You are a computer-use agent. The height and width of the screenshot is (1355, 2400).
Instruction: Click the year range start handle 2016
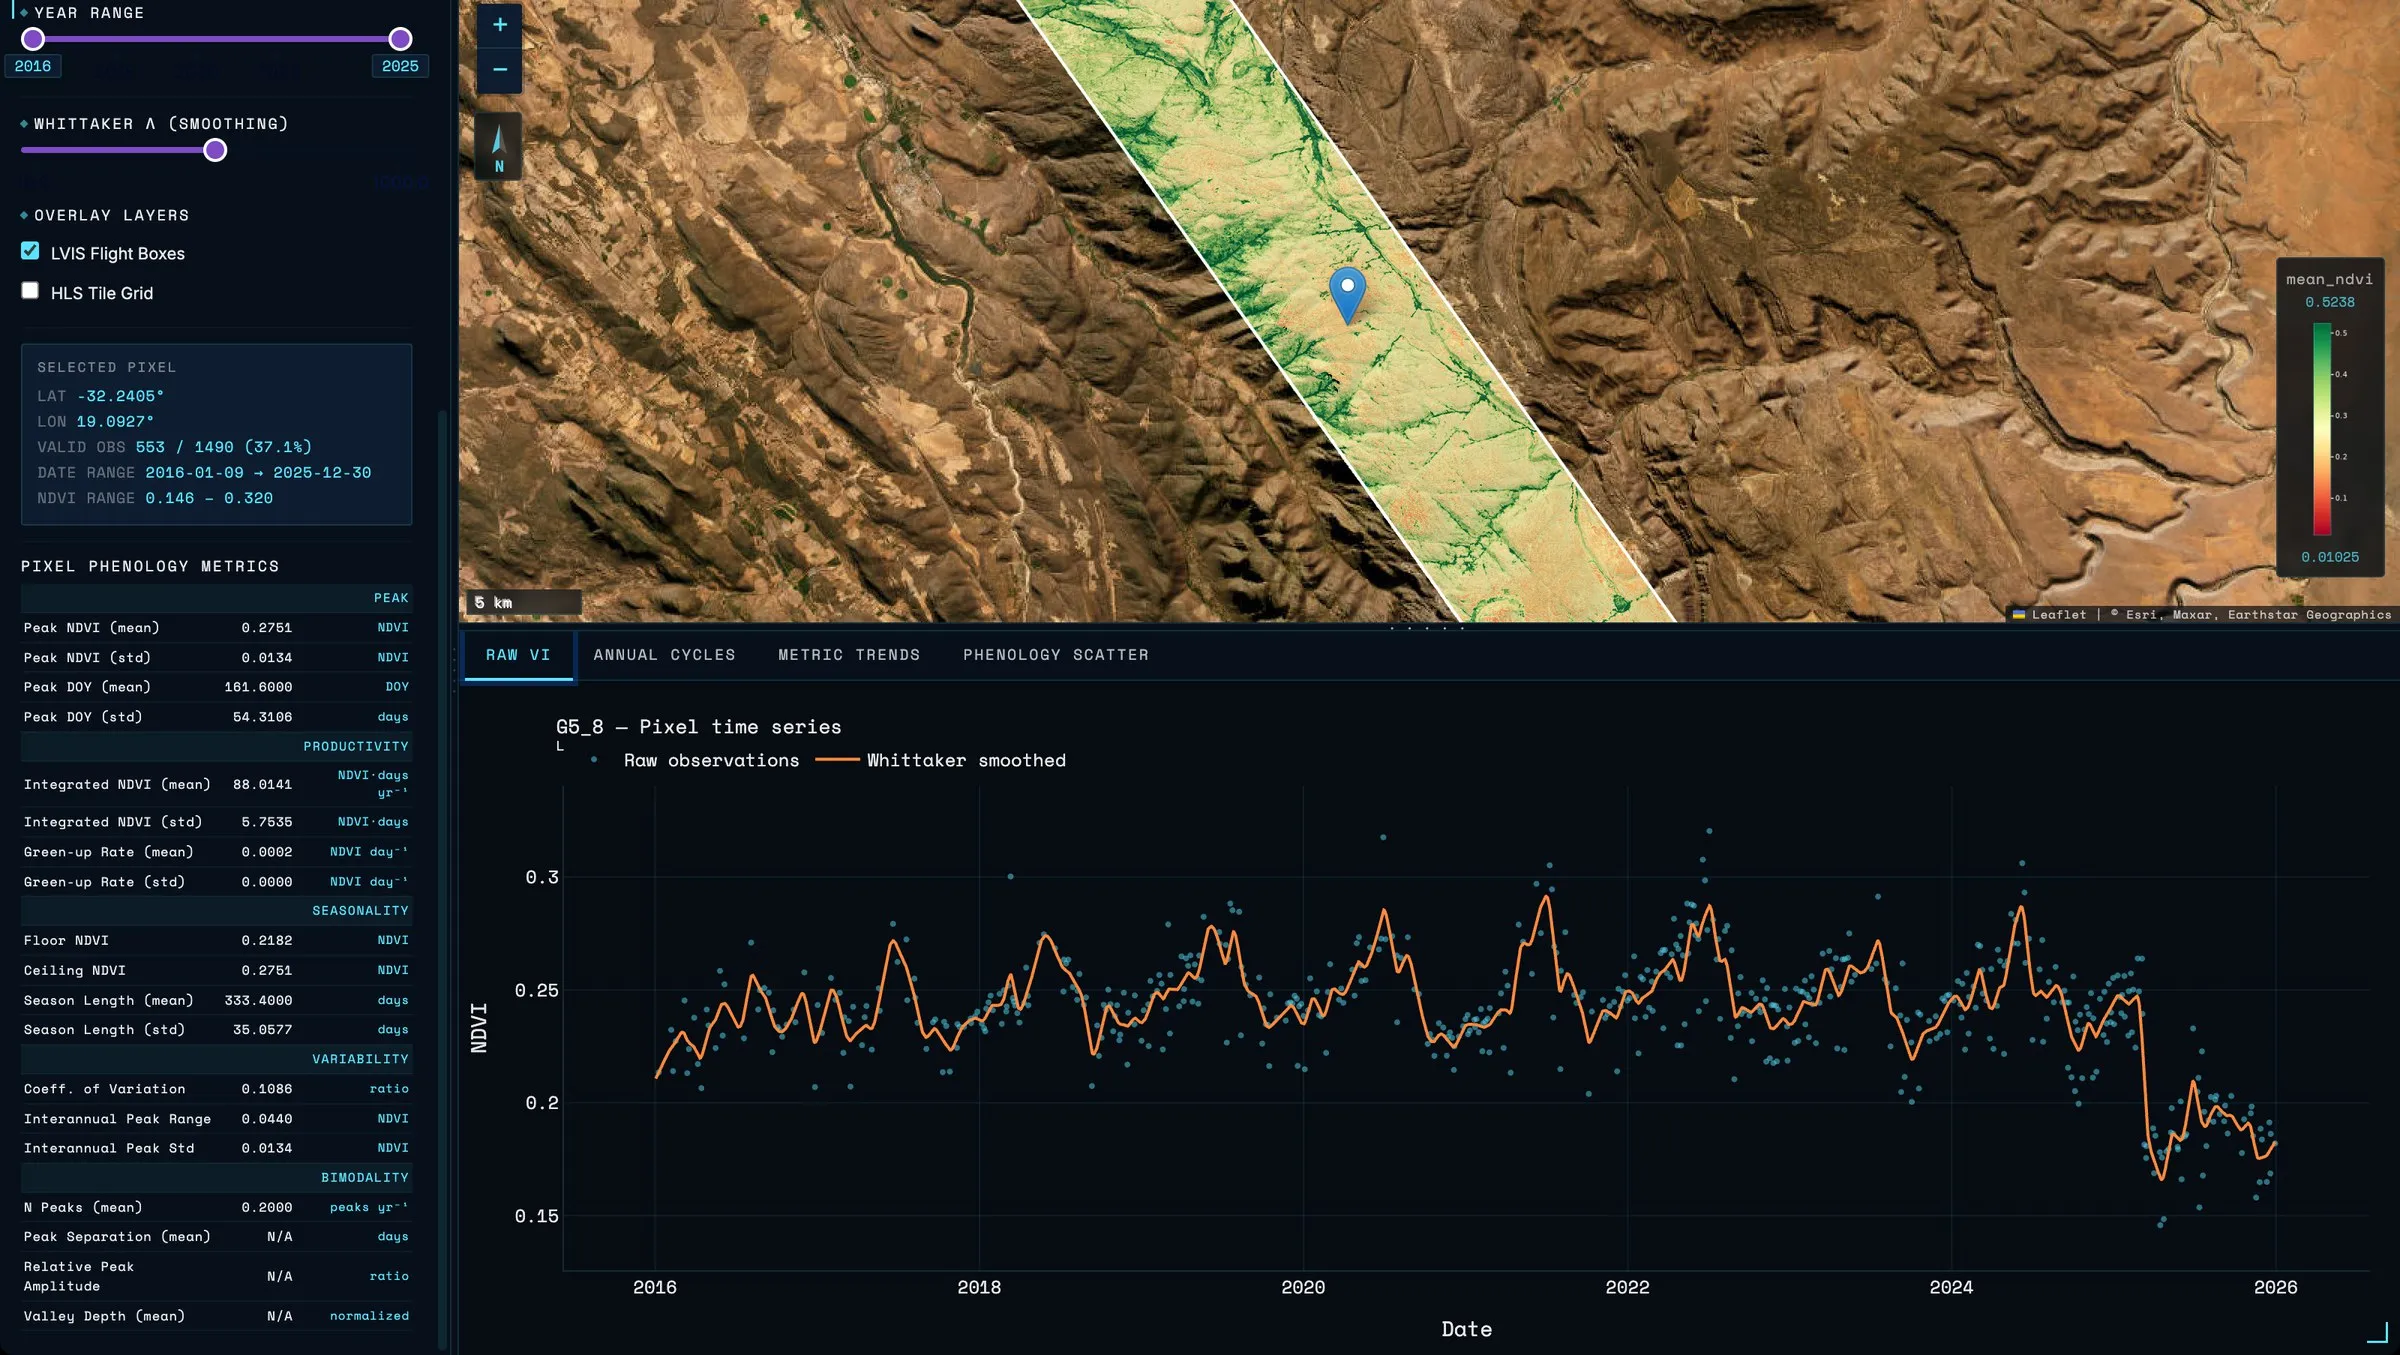pyautogui.click(x=33, y=39)
